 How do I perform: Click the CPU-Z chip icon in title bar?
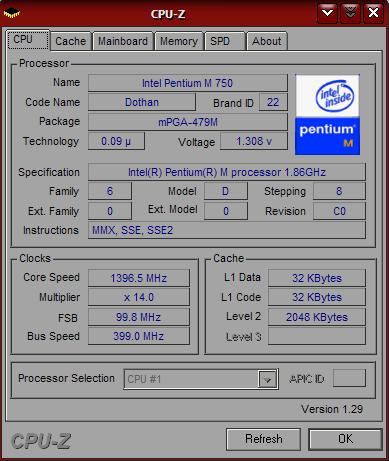click(x=12, y=13)
